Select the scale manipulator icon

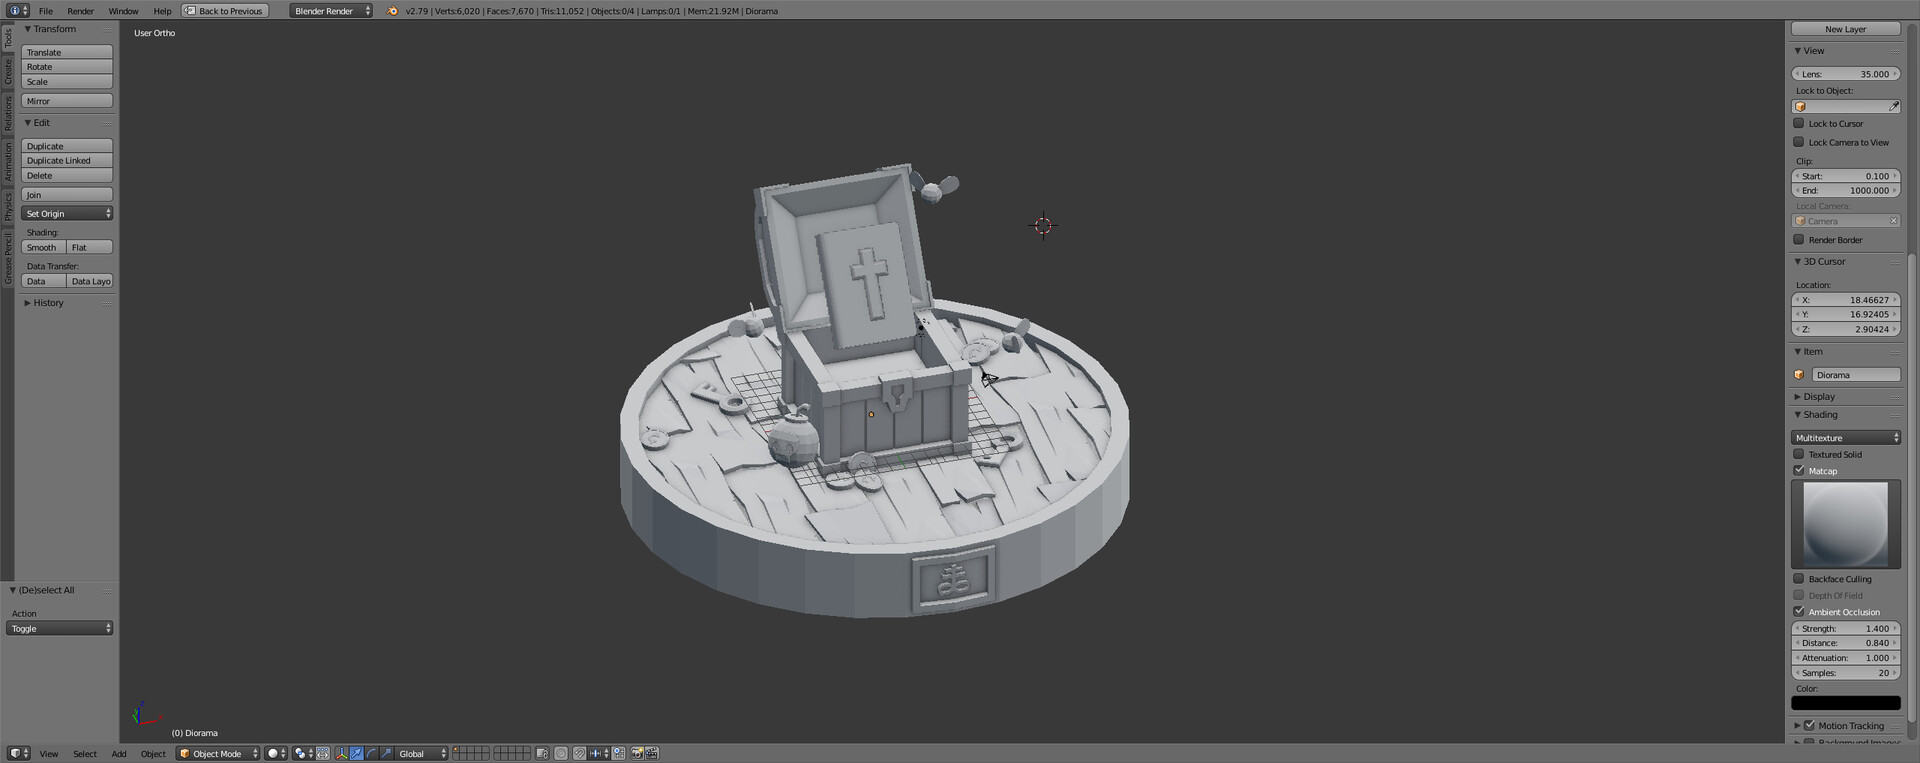click(386, 753)
